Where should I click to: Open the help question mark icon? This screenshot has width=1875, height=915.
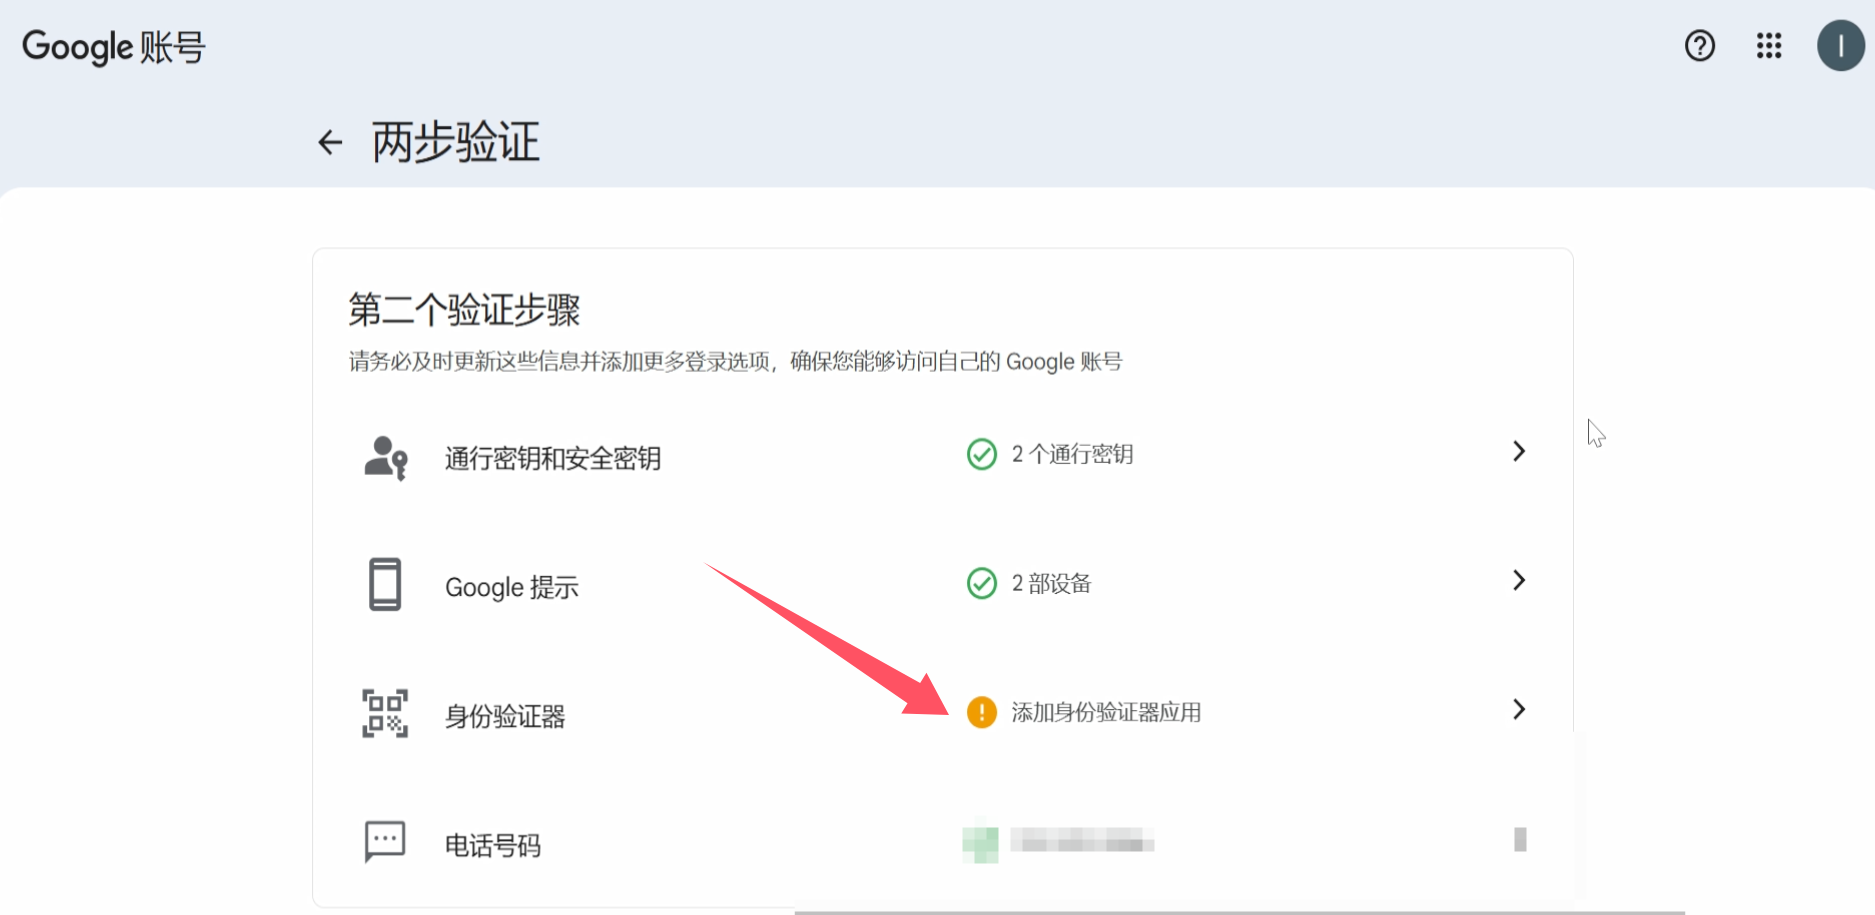pyautogui.click(x=1699, y=46)
